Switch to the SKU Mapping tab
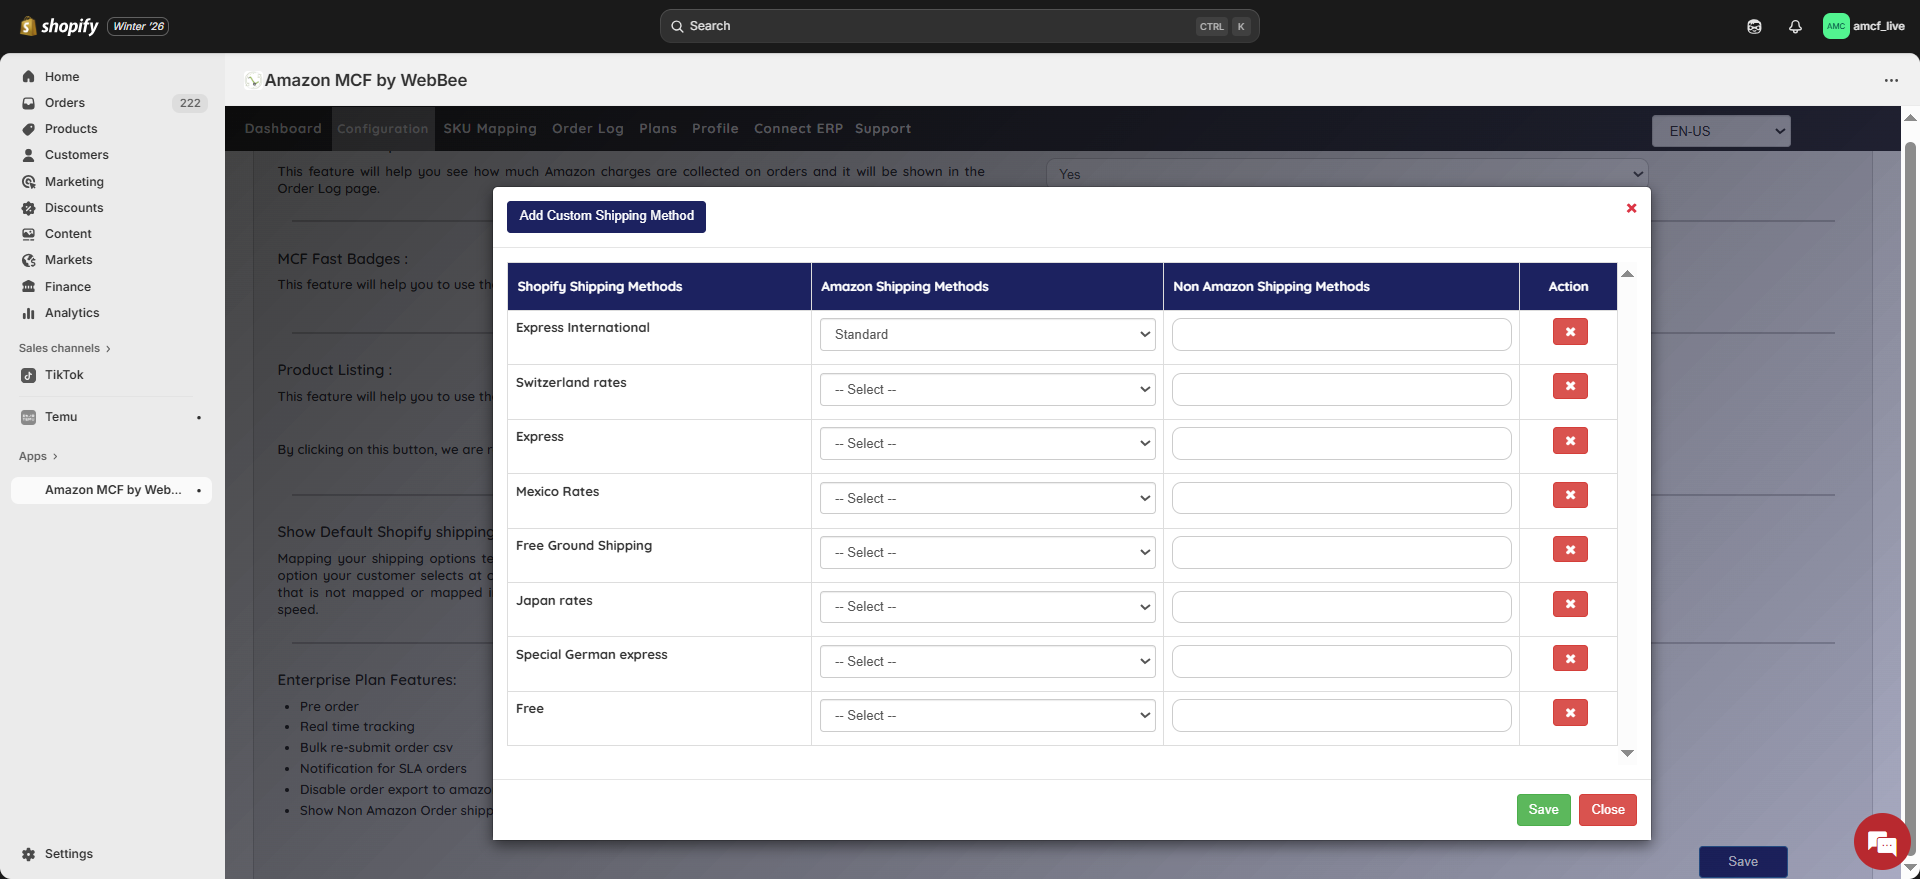Screen dimensions: 1920x879 [490, 129]
